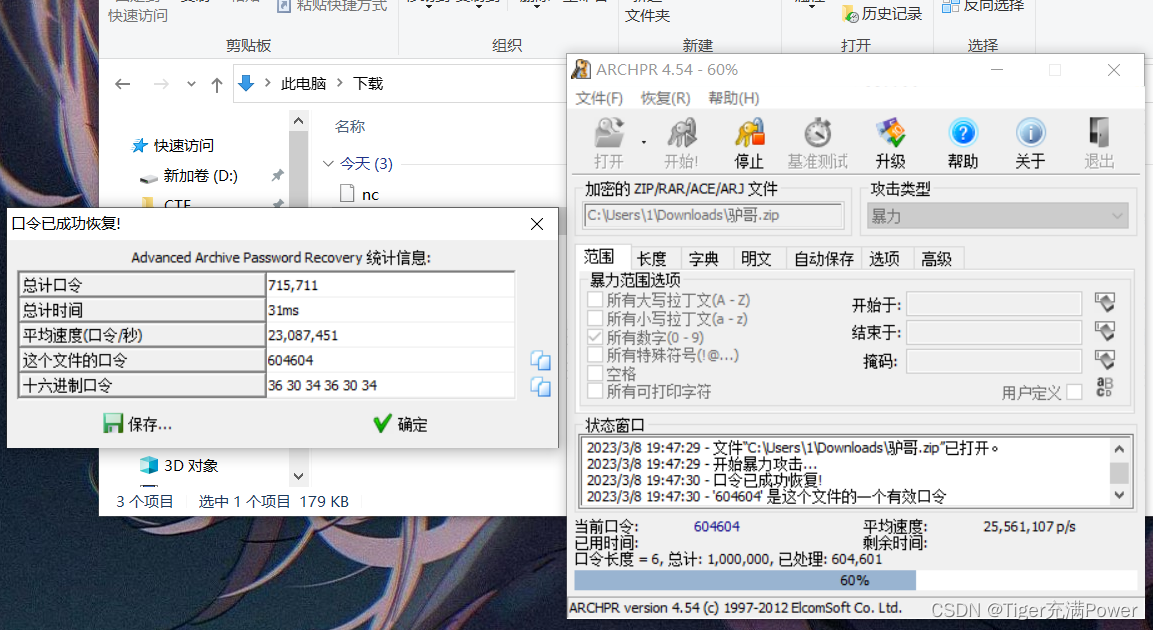The width and height of the screenshot is (1153, 630).
Task: Click the icon beside 掩码 field
Action: [1104, 359]
